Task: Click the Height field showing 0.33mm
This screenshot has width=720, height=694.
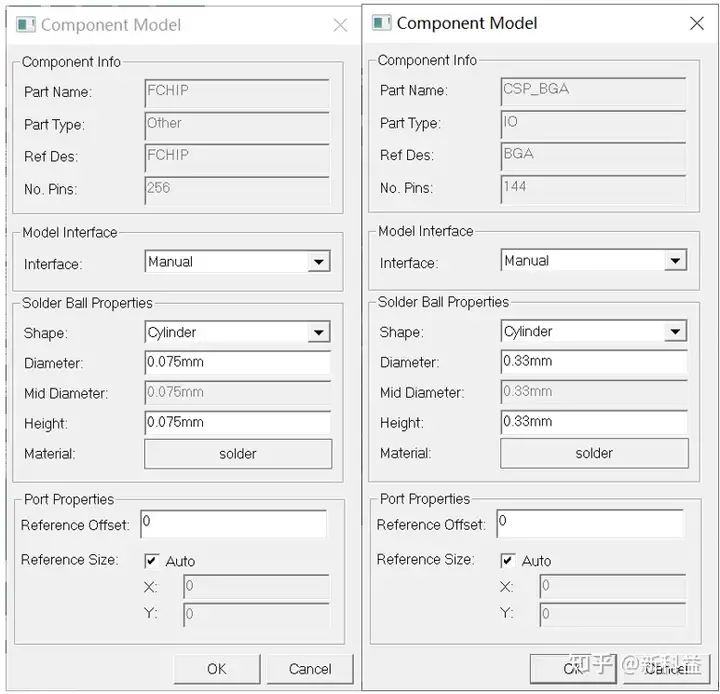Action: (594, 421)
